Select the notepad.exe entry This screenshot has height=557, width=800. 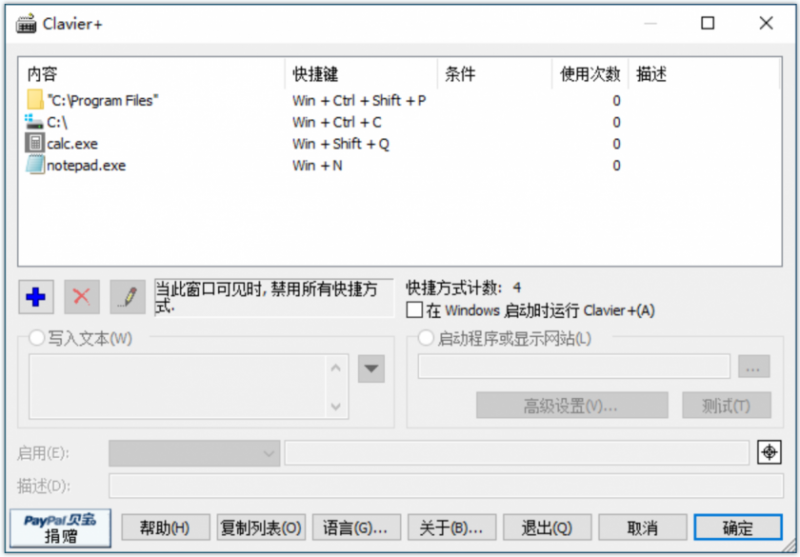(x=400, y=165)
